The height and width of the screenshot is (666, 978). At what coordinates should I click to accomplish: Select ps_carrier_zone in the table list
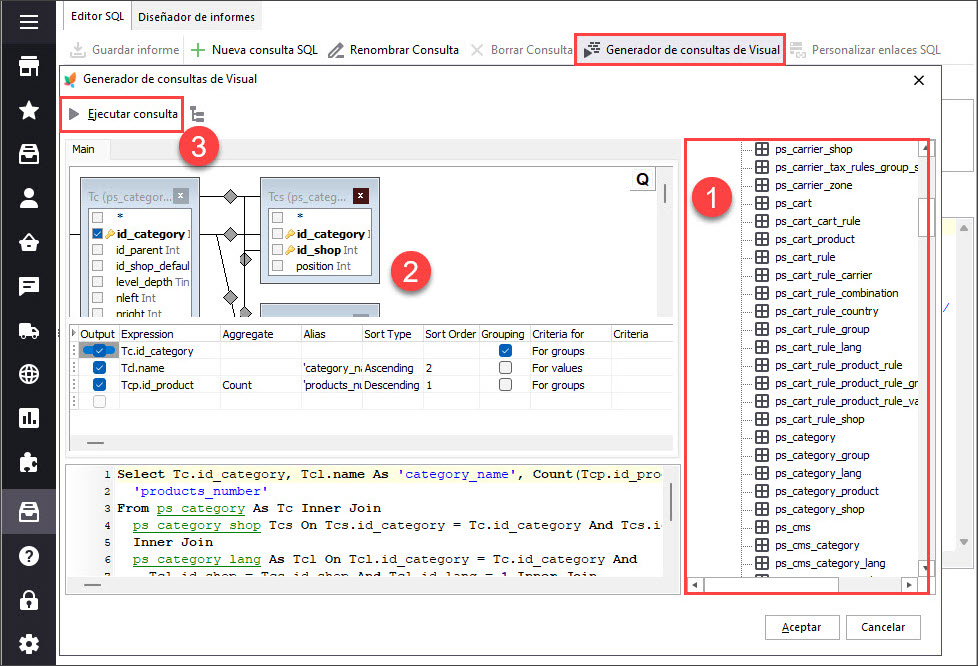813,185
